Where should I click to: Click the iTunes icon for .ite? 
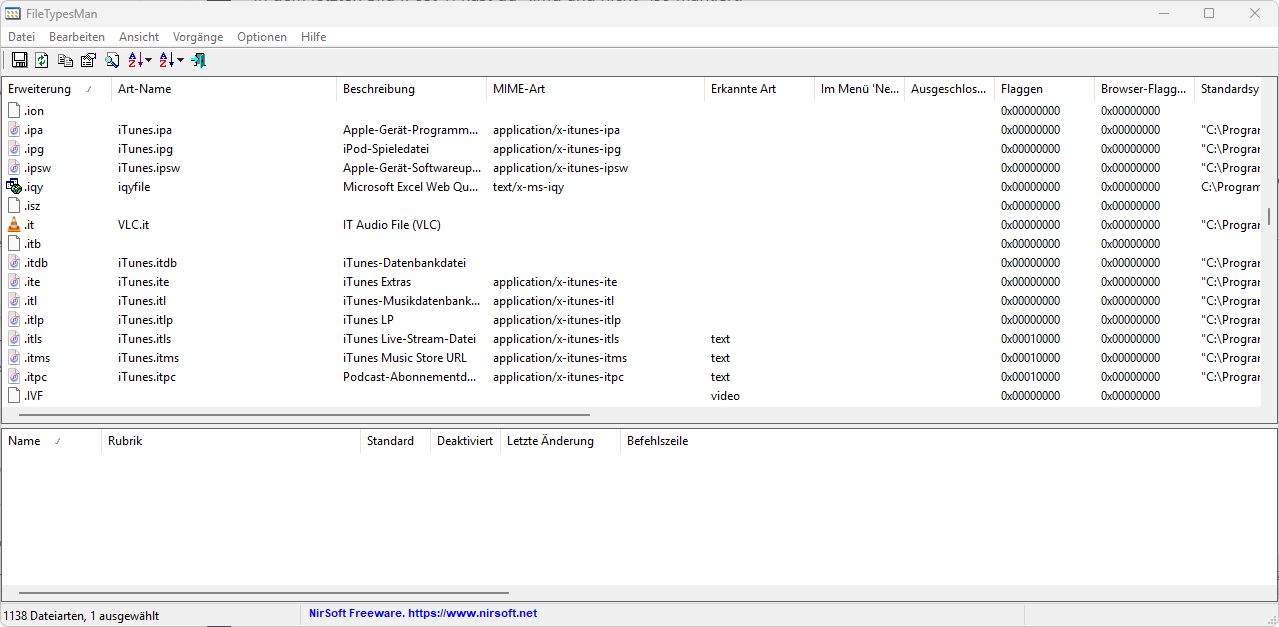[x=14, y=282]
